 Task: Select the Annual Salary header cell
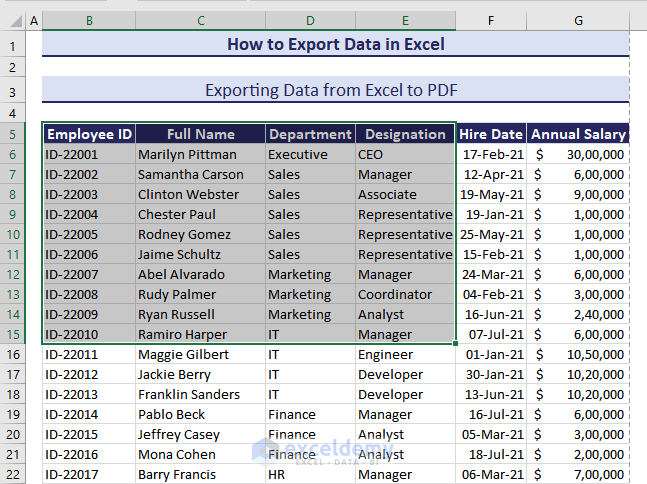point(579,134)
